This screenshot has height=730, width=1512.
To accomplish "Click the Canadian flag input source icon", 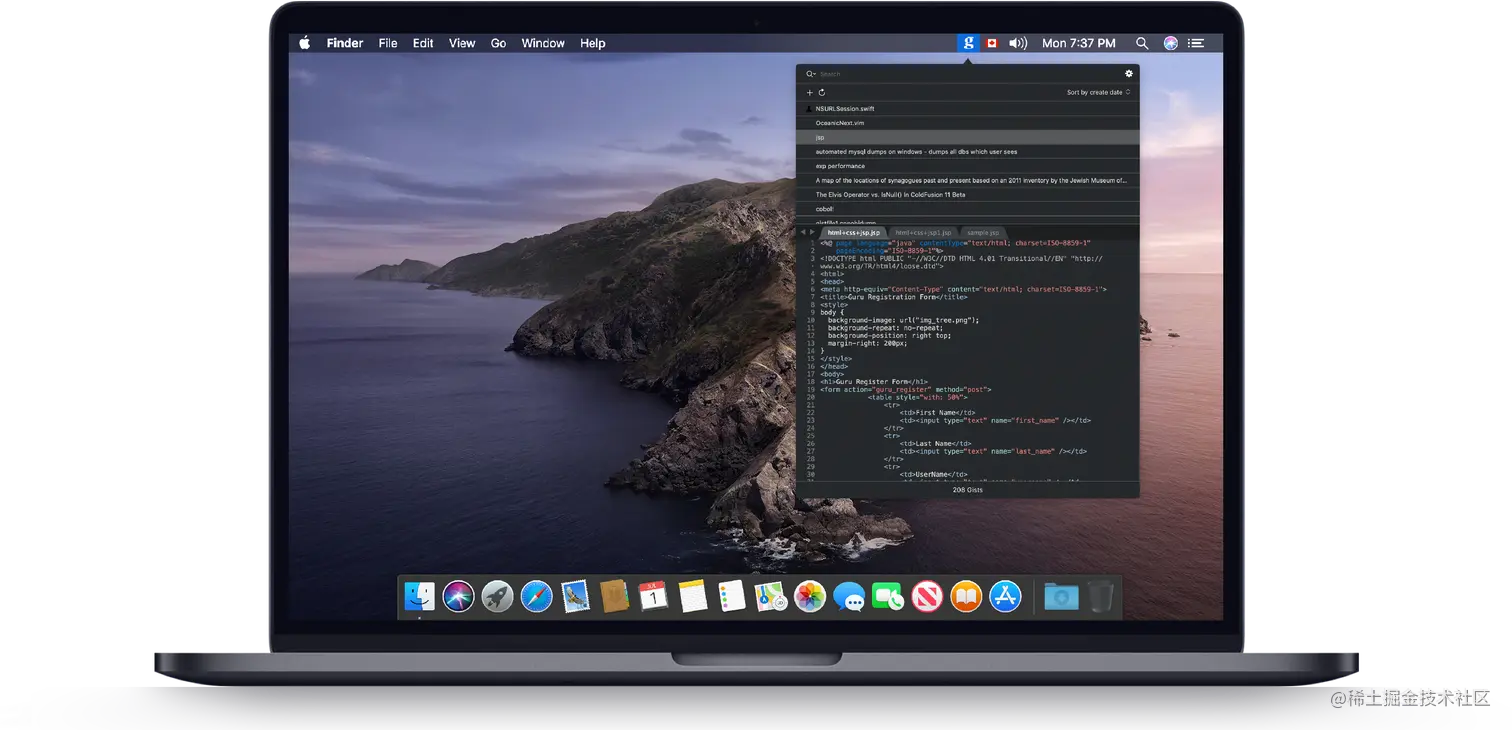I will coord(992,43).
